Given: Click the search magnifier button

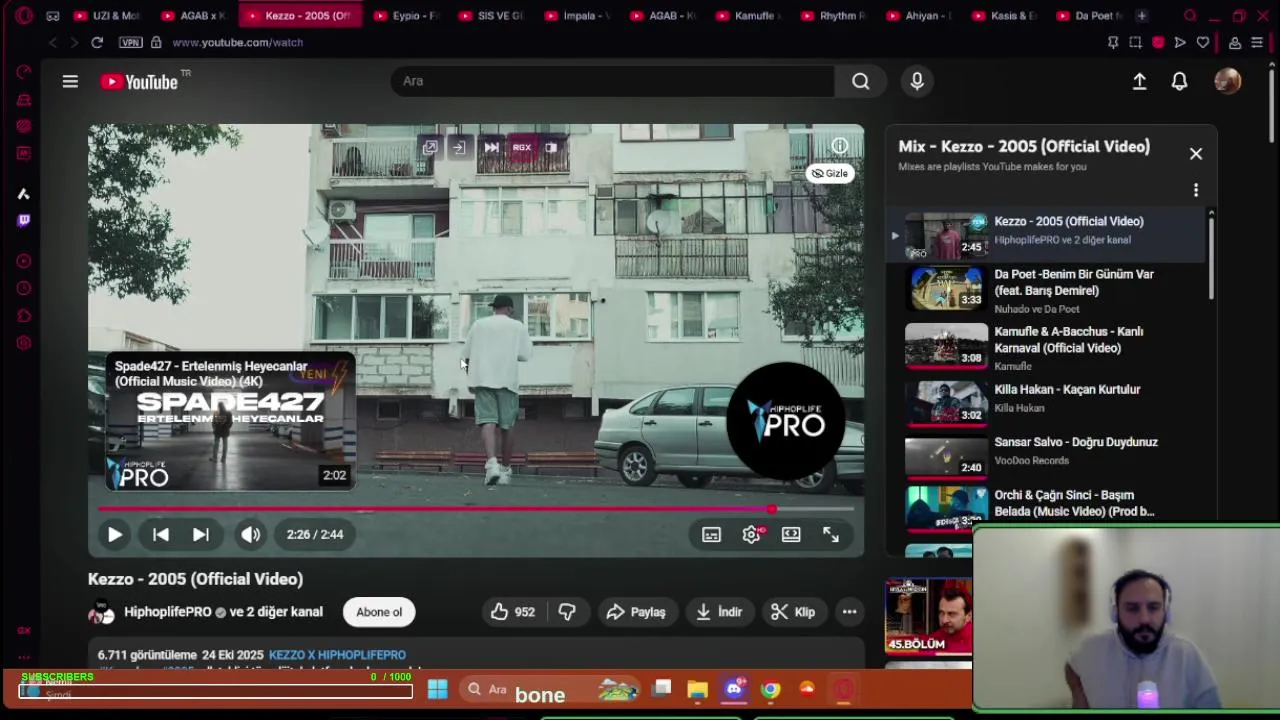Looking at the screenshot, I should tap(861, 81).
